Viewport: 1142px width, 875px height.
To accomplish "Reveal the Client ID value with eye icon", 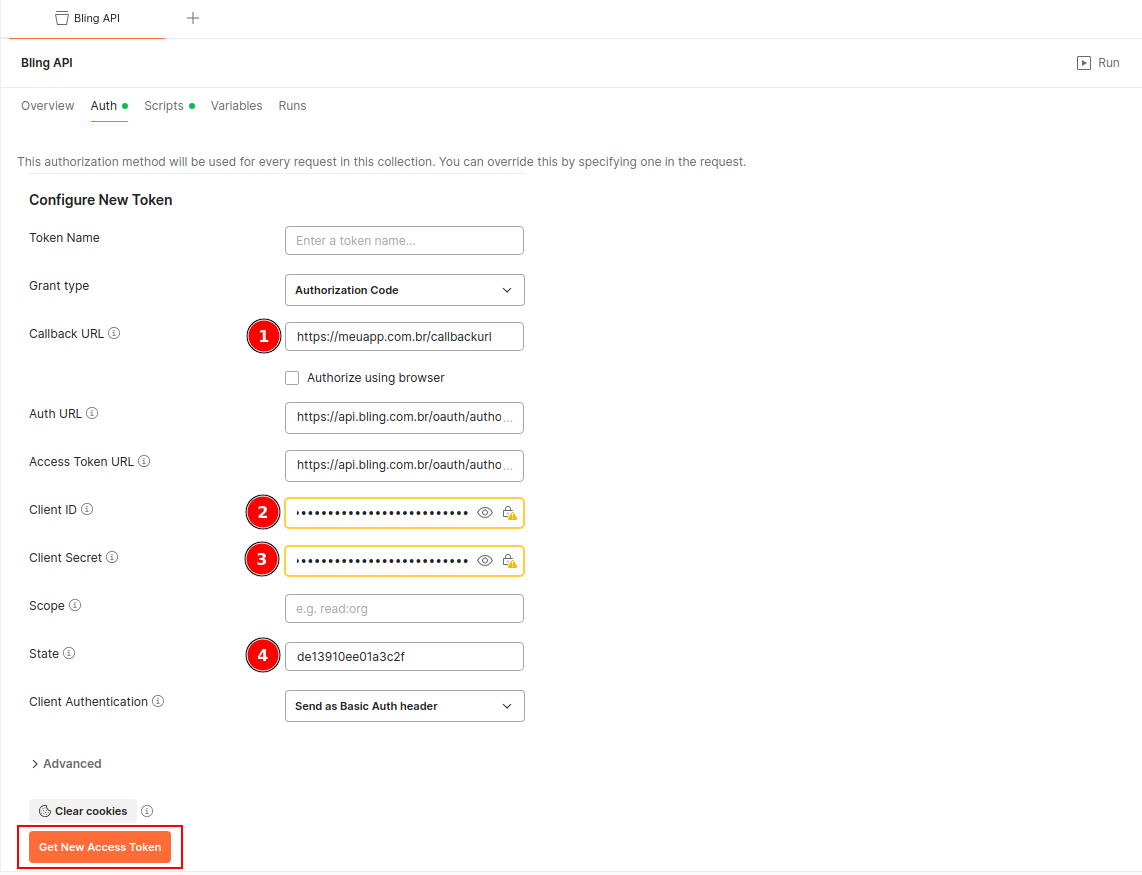I will (x=485, y=513).
